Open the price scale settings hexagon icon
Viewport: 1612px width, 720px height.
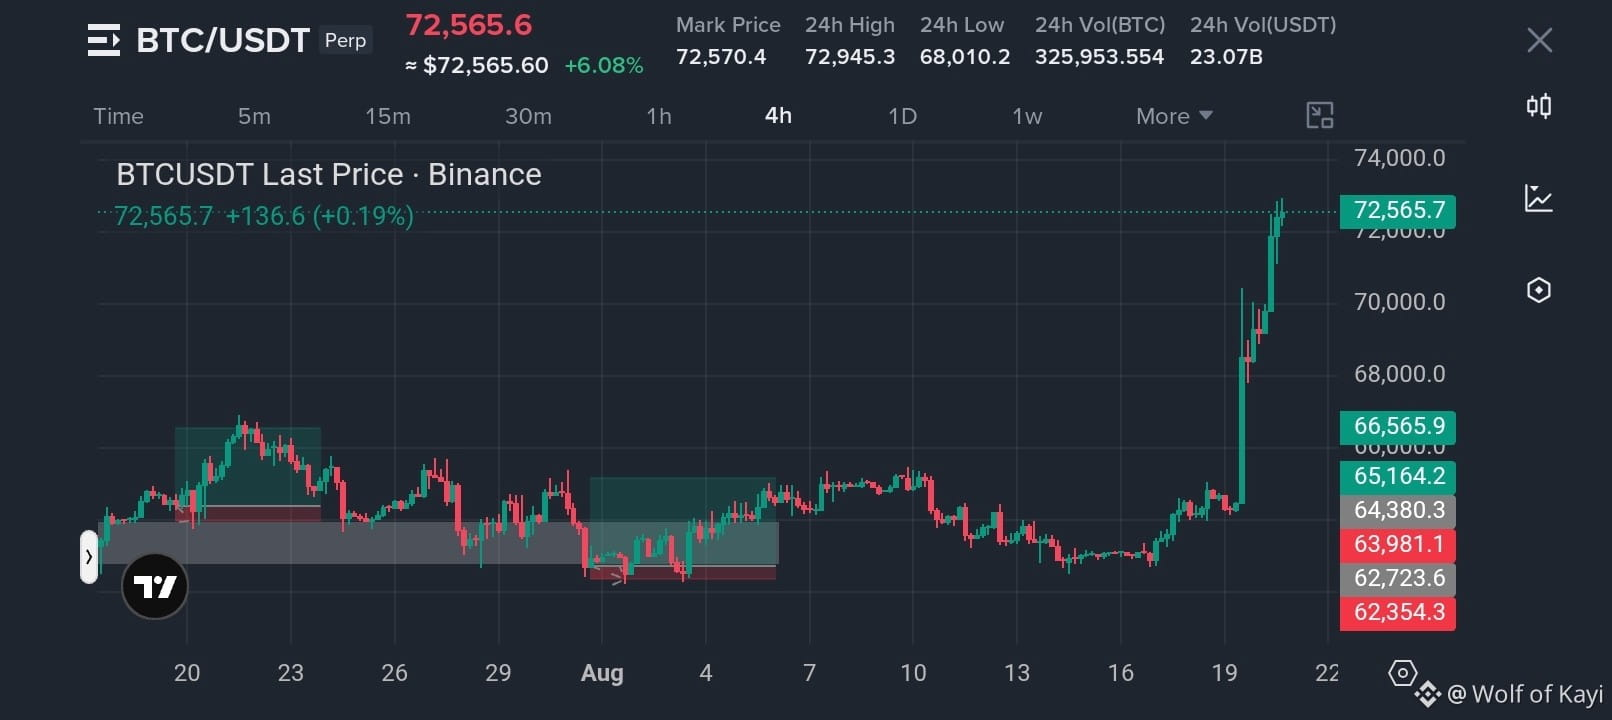coord(1402,673)
